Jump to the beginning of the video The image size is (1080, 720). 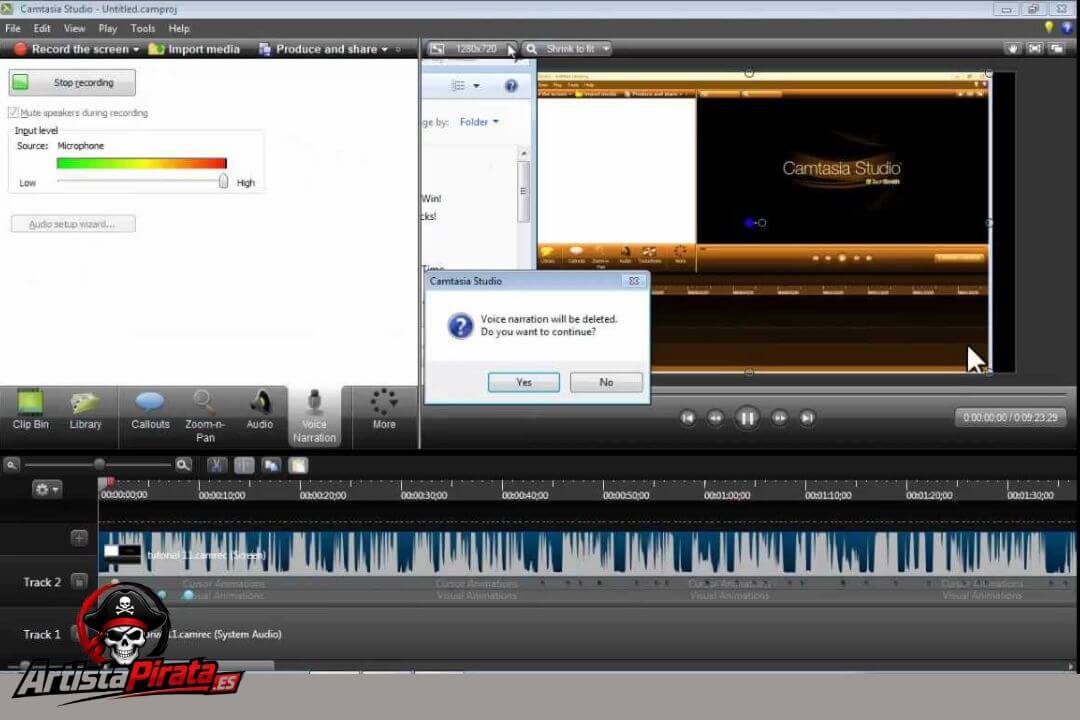(x=687, y=418)
